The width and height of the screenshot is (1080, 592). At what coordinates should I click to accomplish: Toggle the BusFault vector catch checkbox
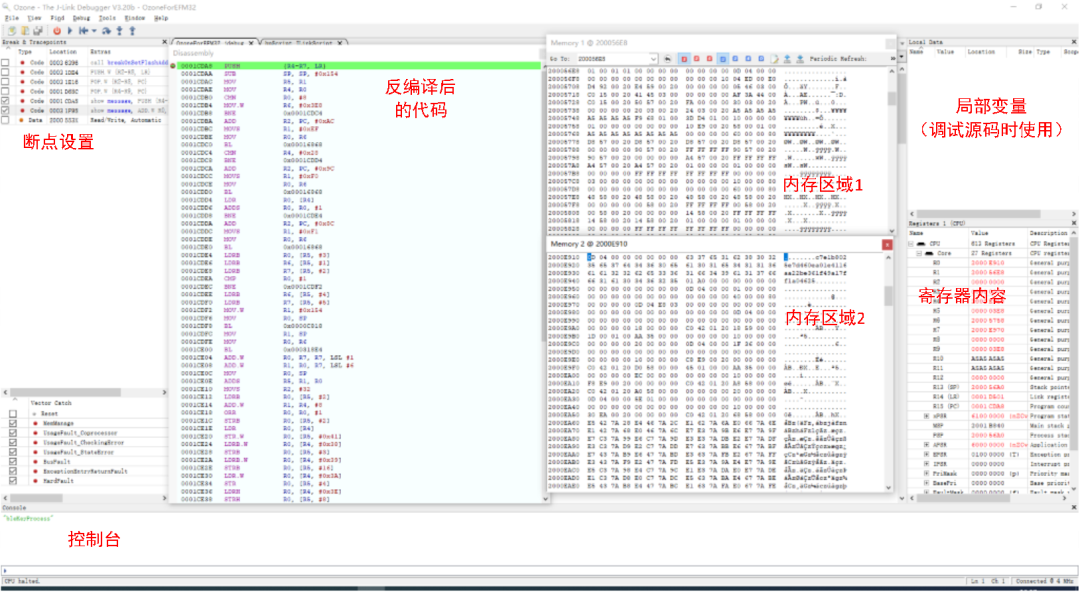point(13,462)
